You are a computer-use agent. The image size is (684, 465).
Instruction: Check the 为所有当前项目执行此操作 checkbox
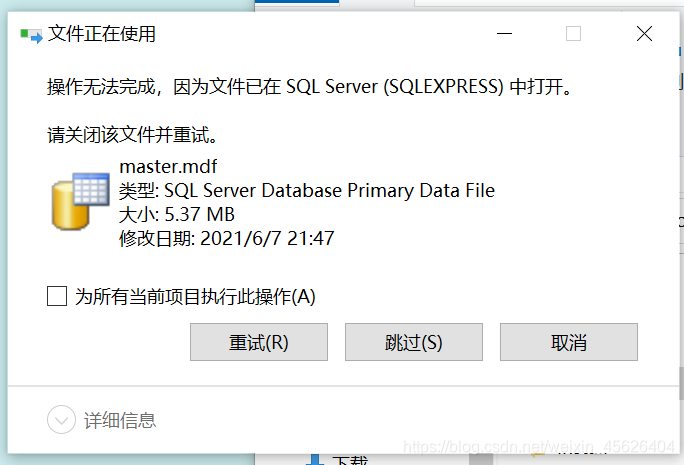57,296
